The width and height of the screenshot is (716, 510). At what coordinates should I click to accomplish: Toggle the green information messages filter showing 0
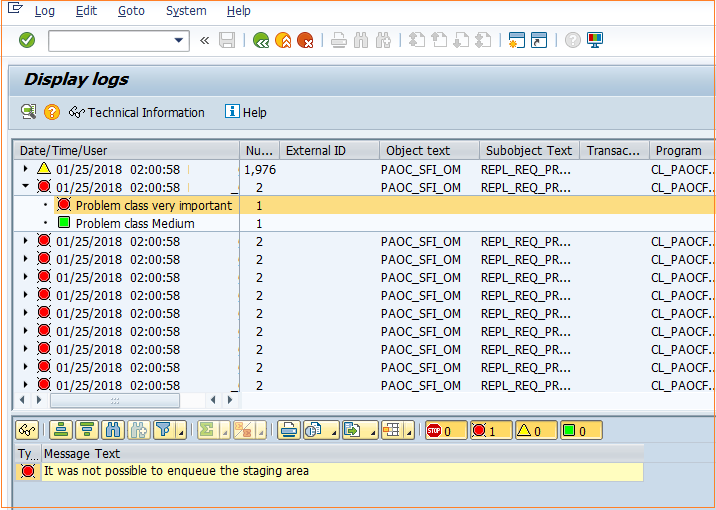581,430
